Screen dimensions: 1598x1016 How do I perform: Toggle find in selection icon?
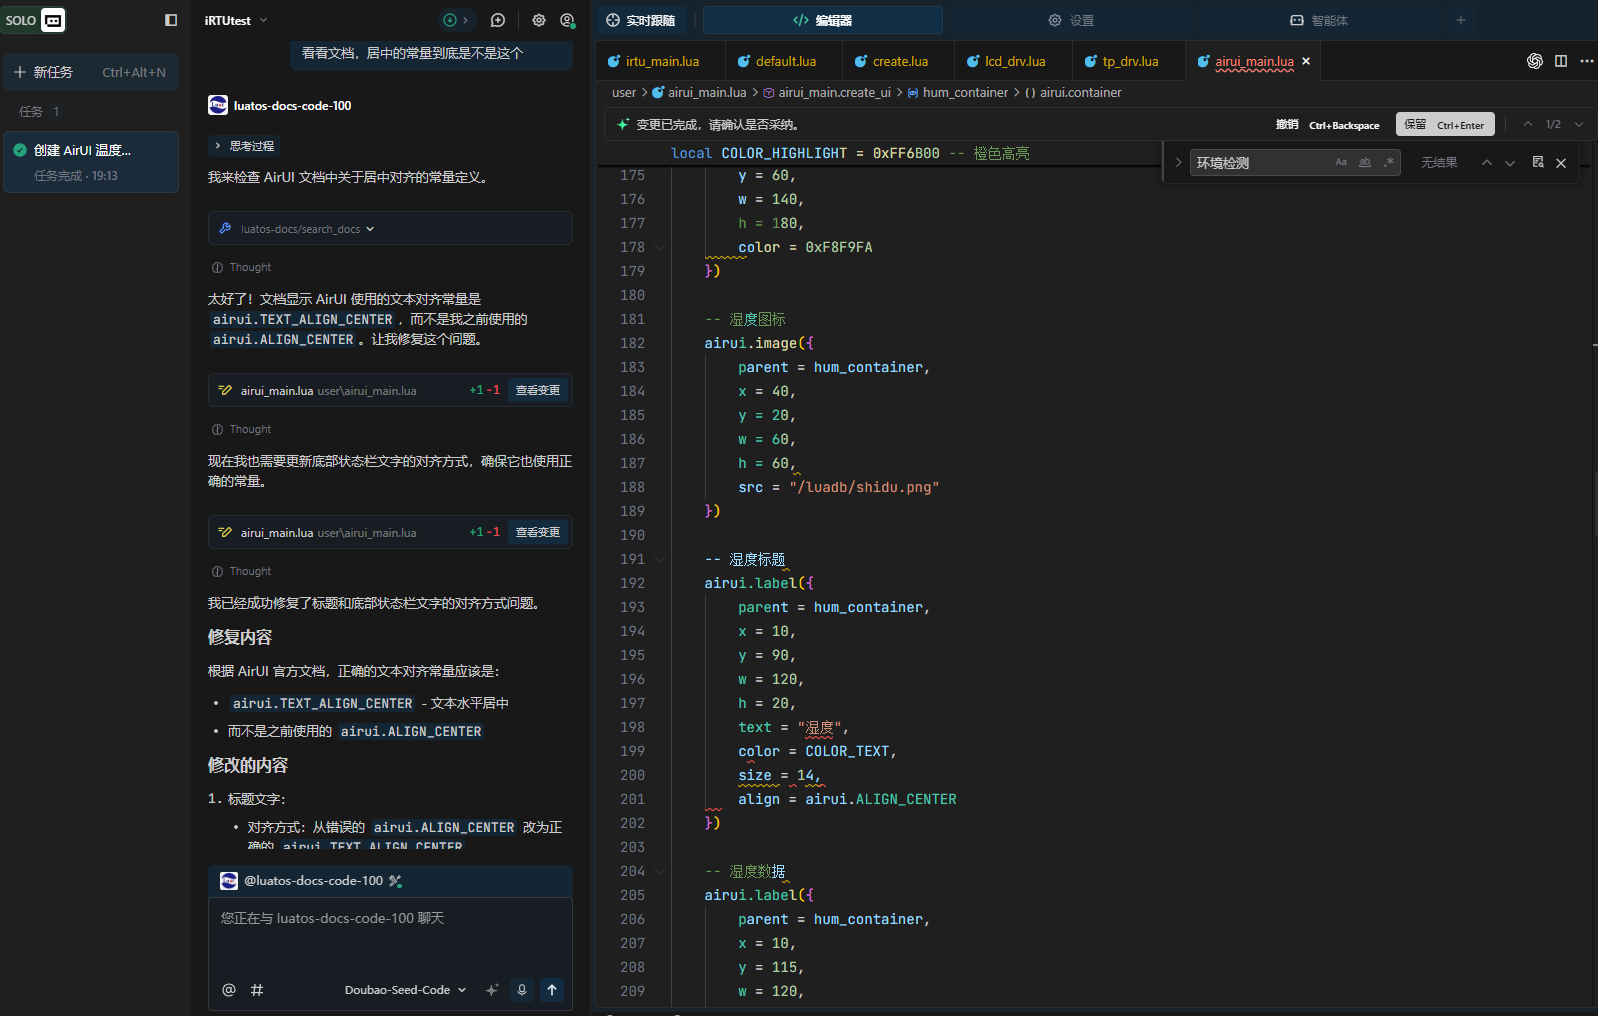[1538, 162]
